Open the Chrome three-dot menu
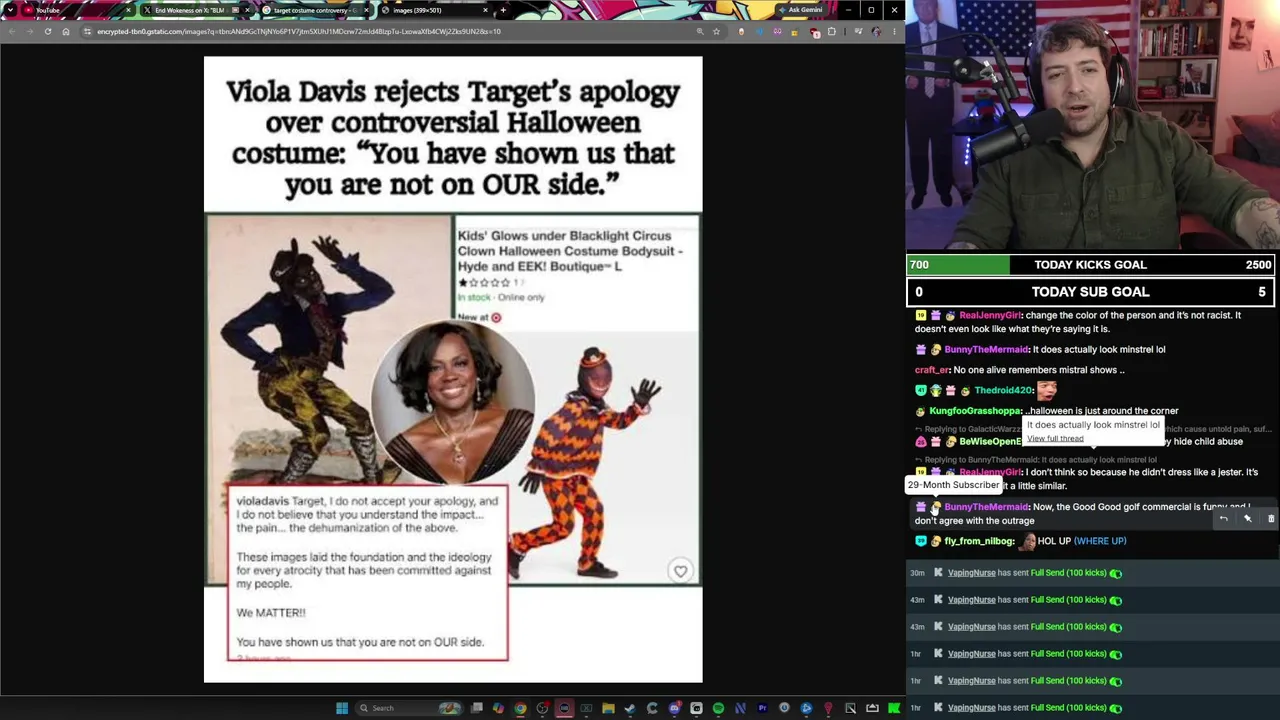The width and height of the screenshot is (1280, 720). coord(894,31)
